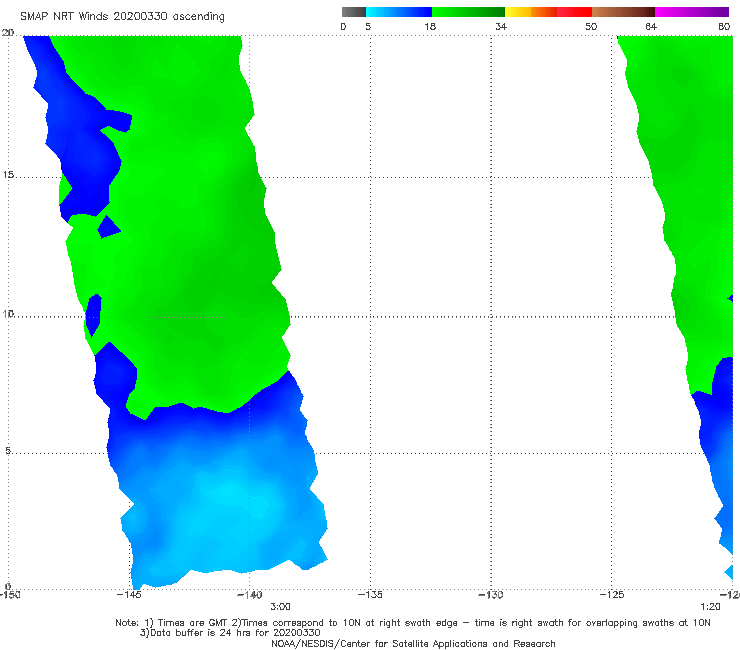Click the note line starting 'Note: 1) Times are GMT'
The image size is (740, 650).
413,623
